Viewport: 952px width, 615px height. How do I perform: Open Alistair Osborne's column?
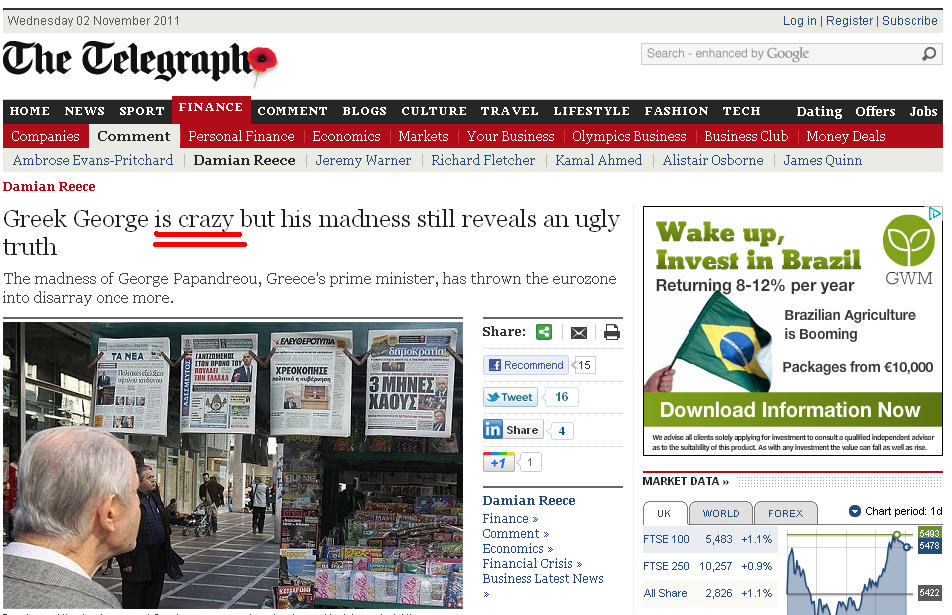tap(713, 160)
